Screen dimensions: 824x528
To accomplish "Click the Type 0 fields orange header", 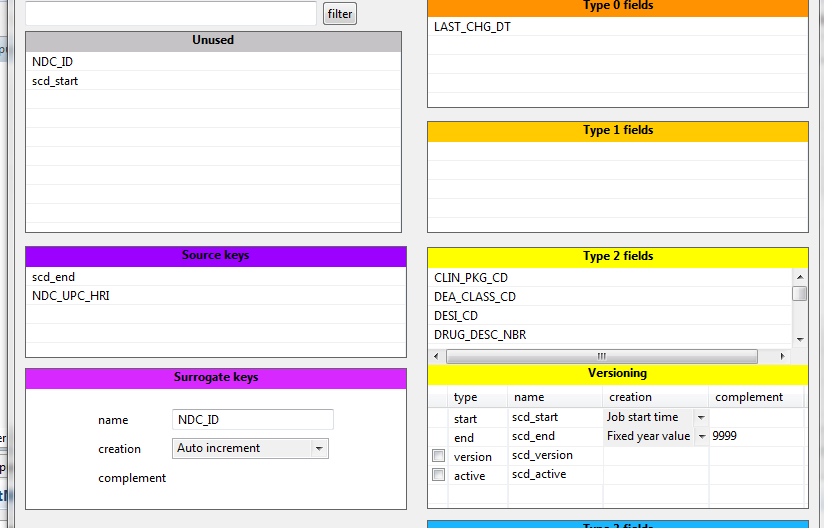I will click(x=617, y=7).
